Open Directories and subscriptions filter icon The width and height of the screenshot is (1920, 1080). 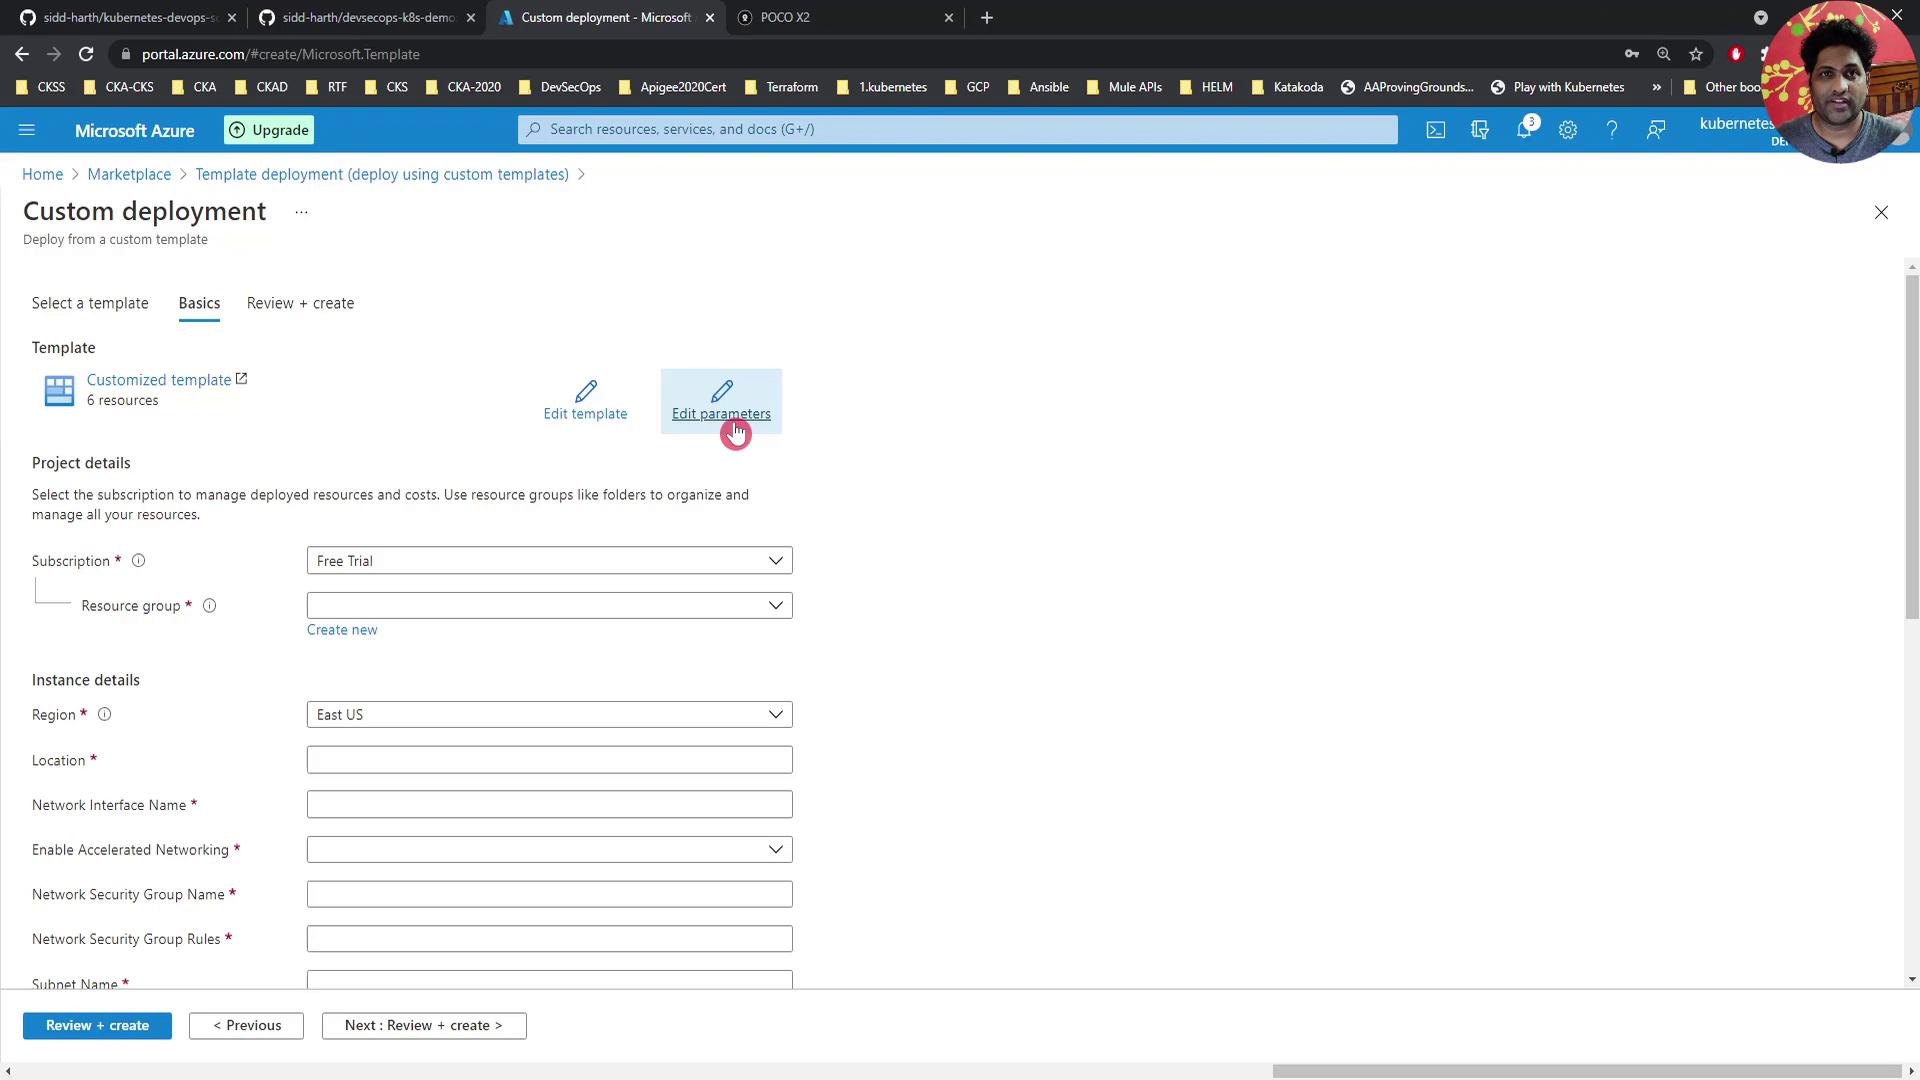coord(1479,130)
